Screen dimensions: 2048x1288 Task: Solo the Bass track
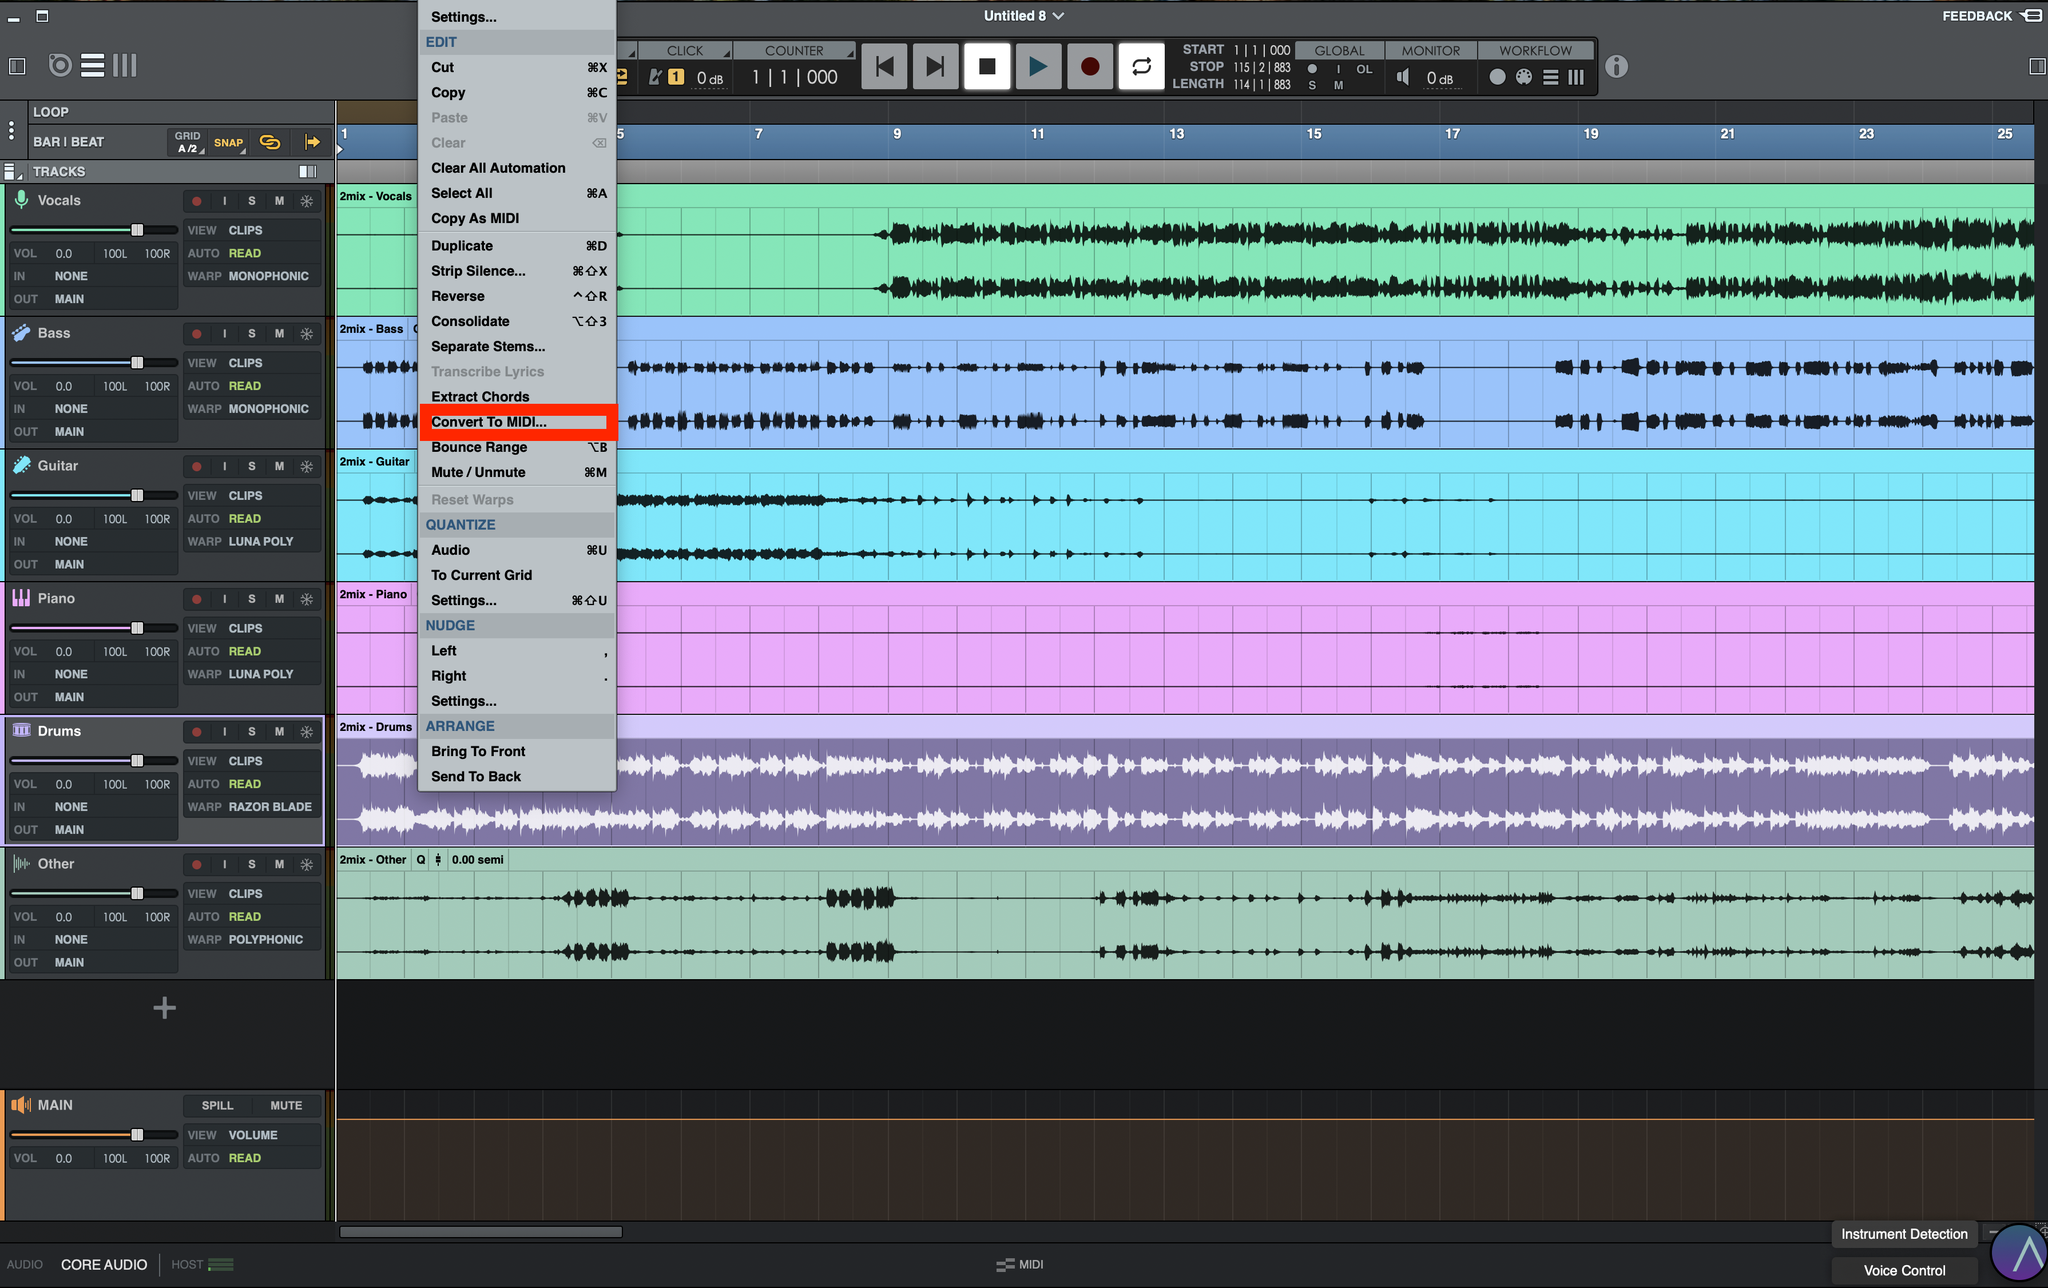click(252, 334)
